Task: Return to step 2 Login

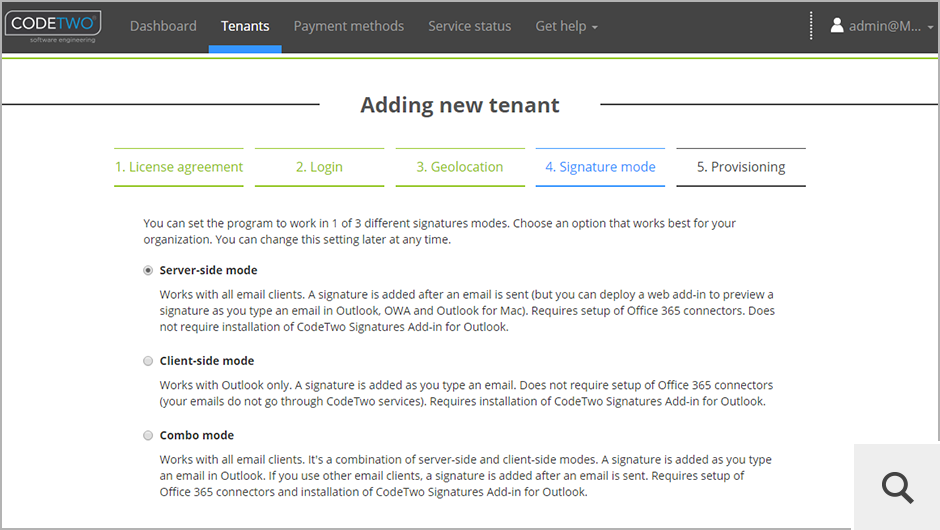Action: pos(319,167)
